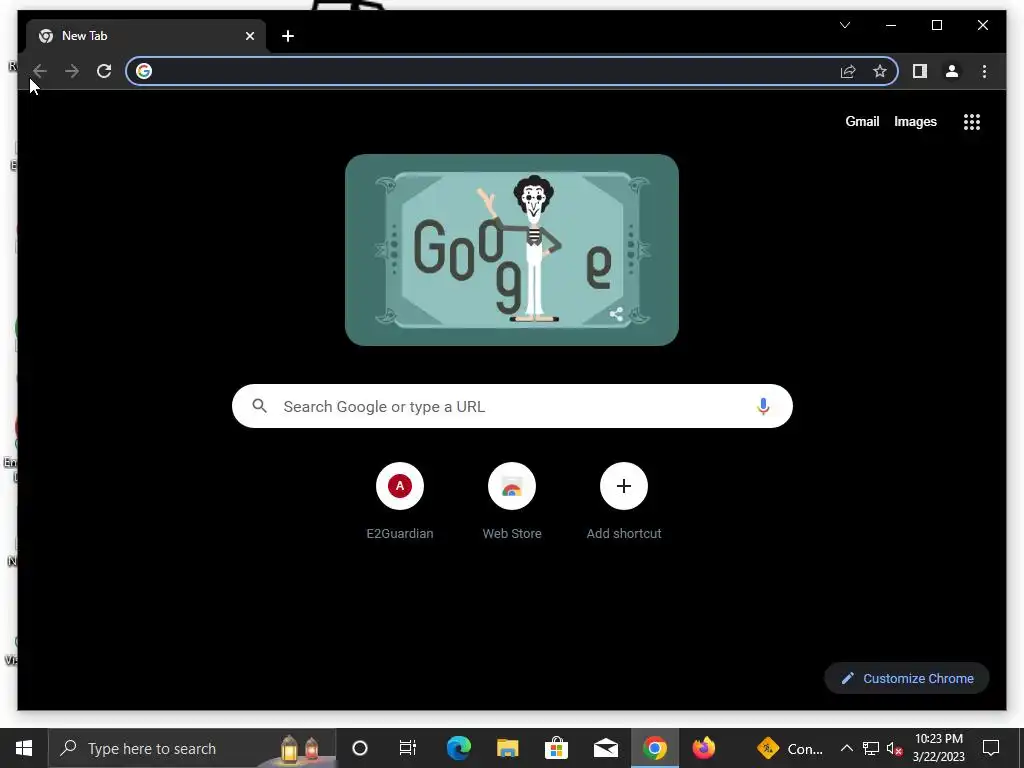
Task: Open Microsoft Store from the taskbar
Action: (556, 748)
